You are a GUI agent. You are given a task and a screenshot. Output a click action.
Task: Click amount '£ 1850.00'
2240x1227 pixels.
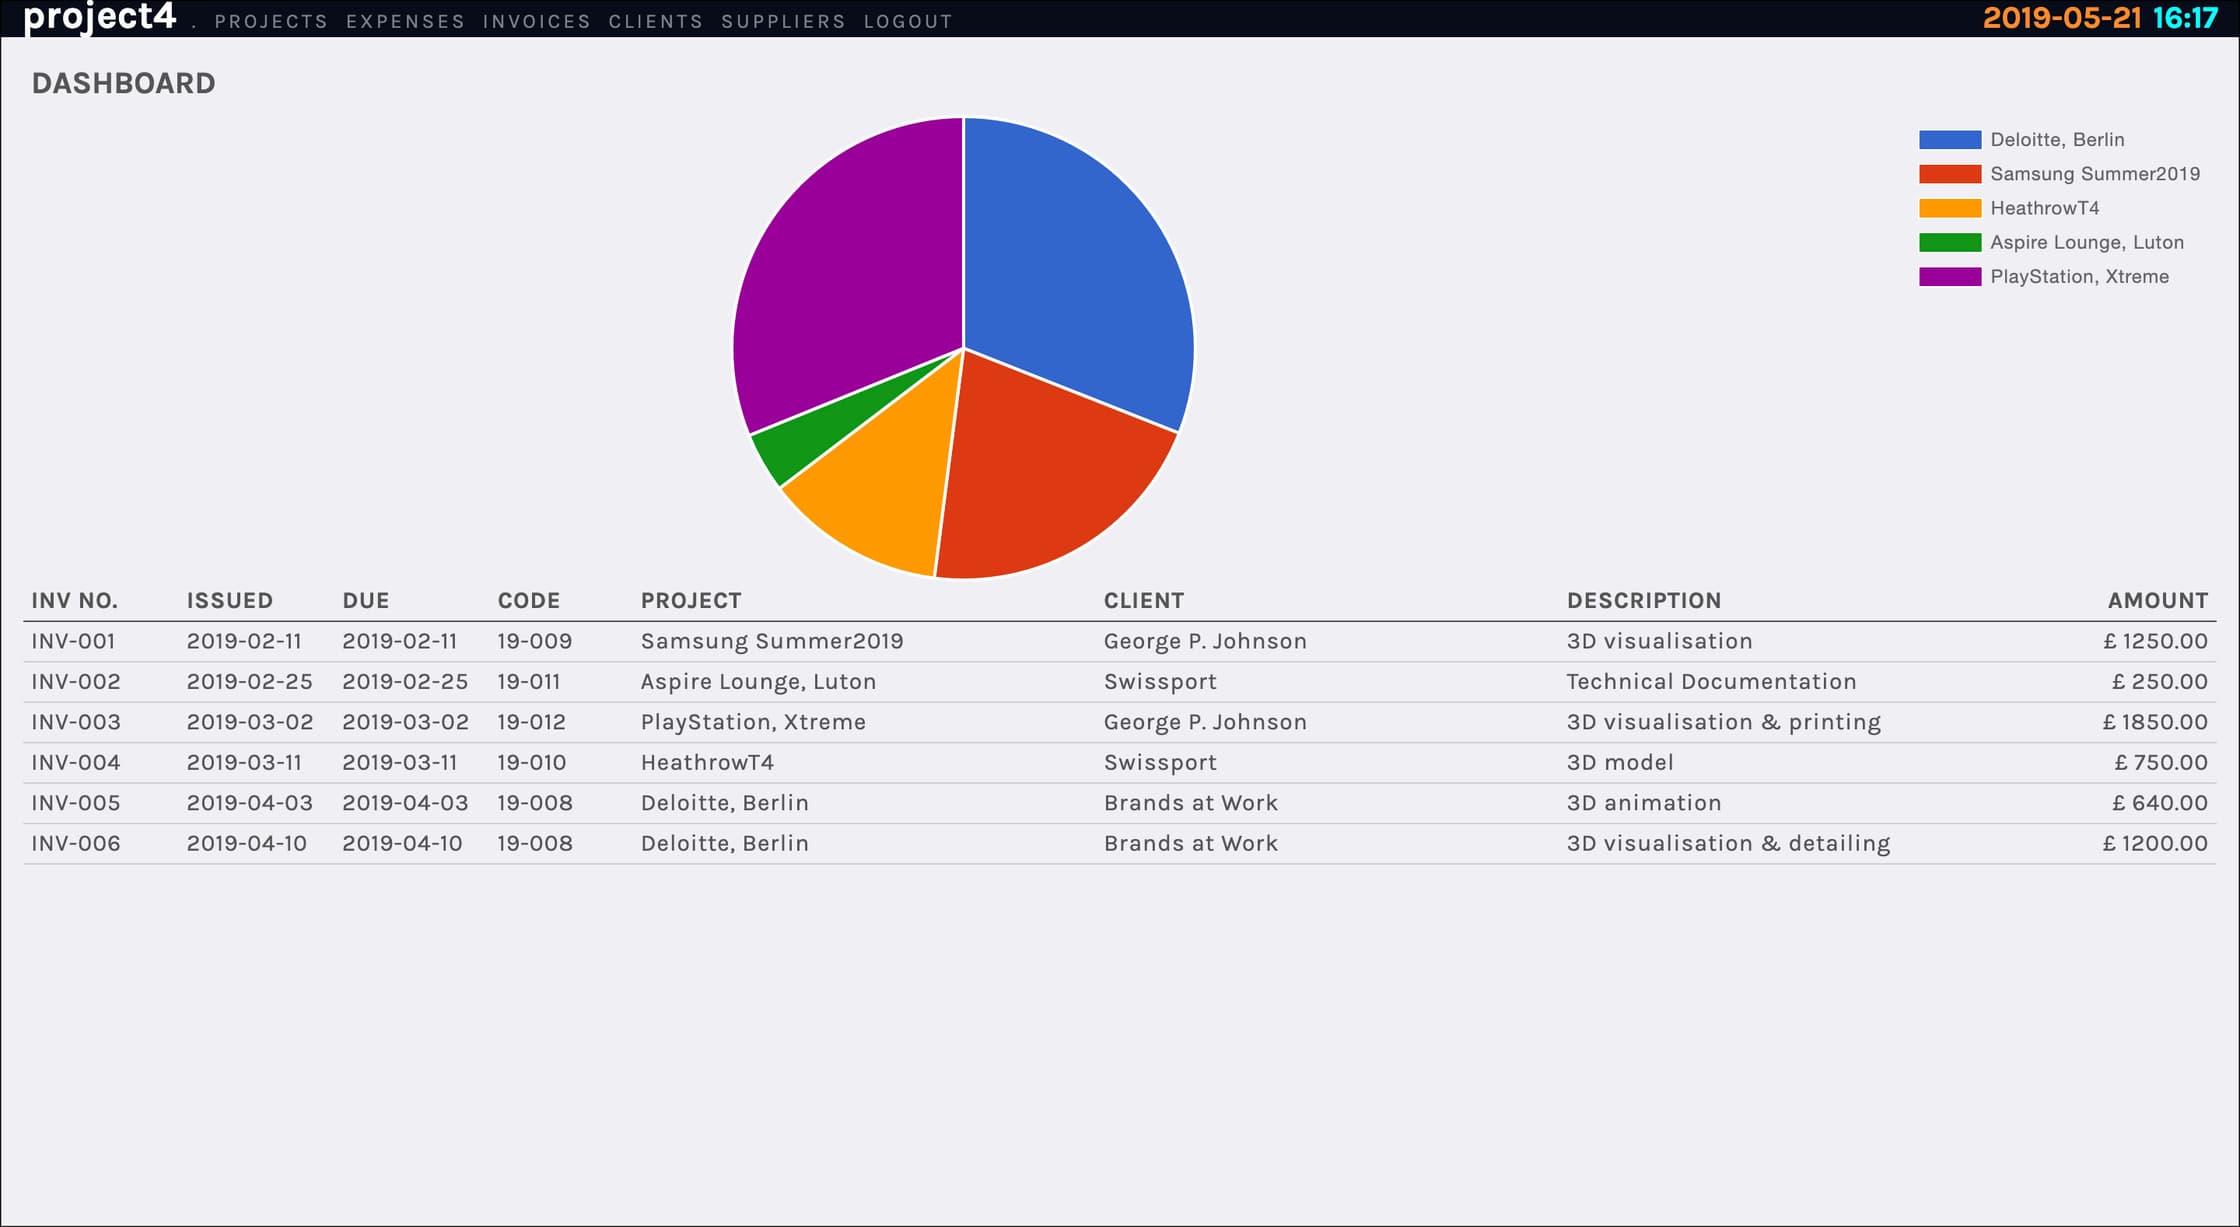[2155, 723]
